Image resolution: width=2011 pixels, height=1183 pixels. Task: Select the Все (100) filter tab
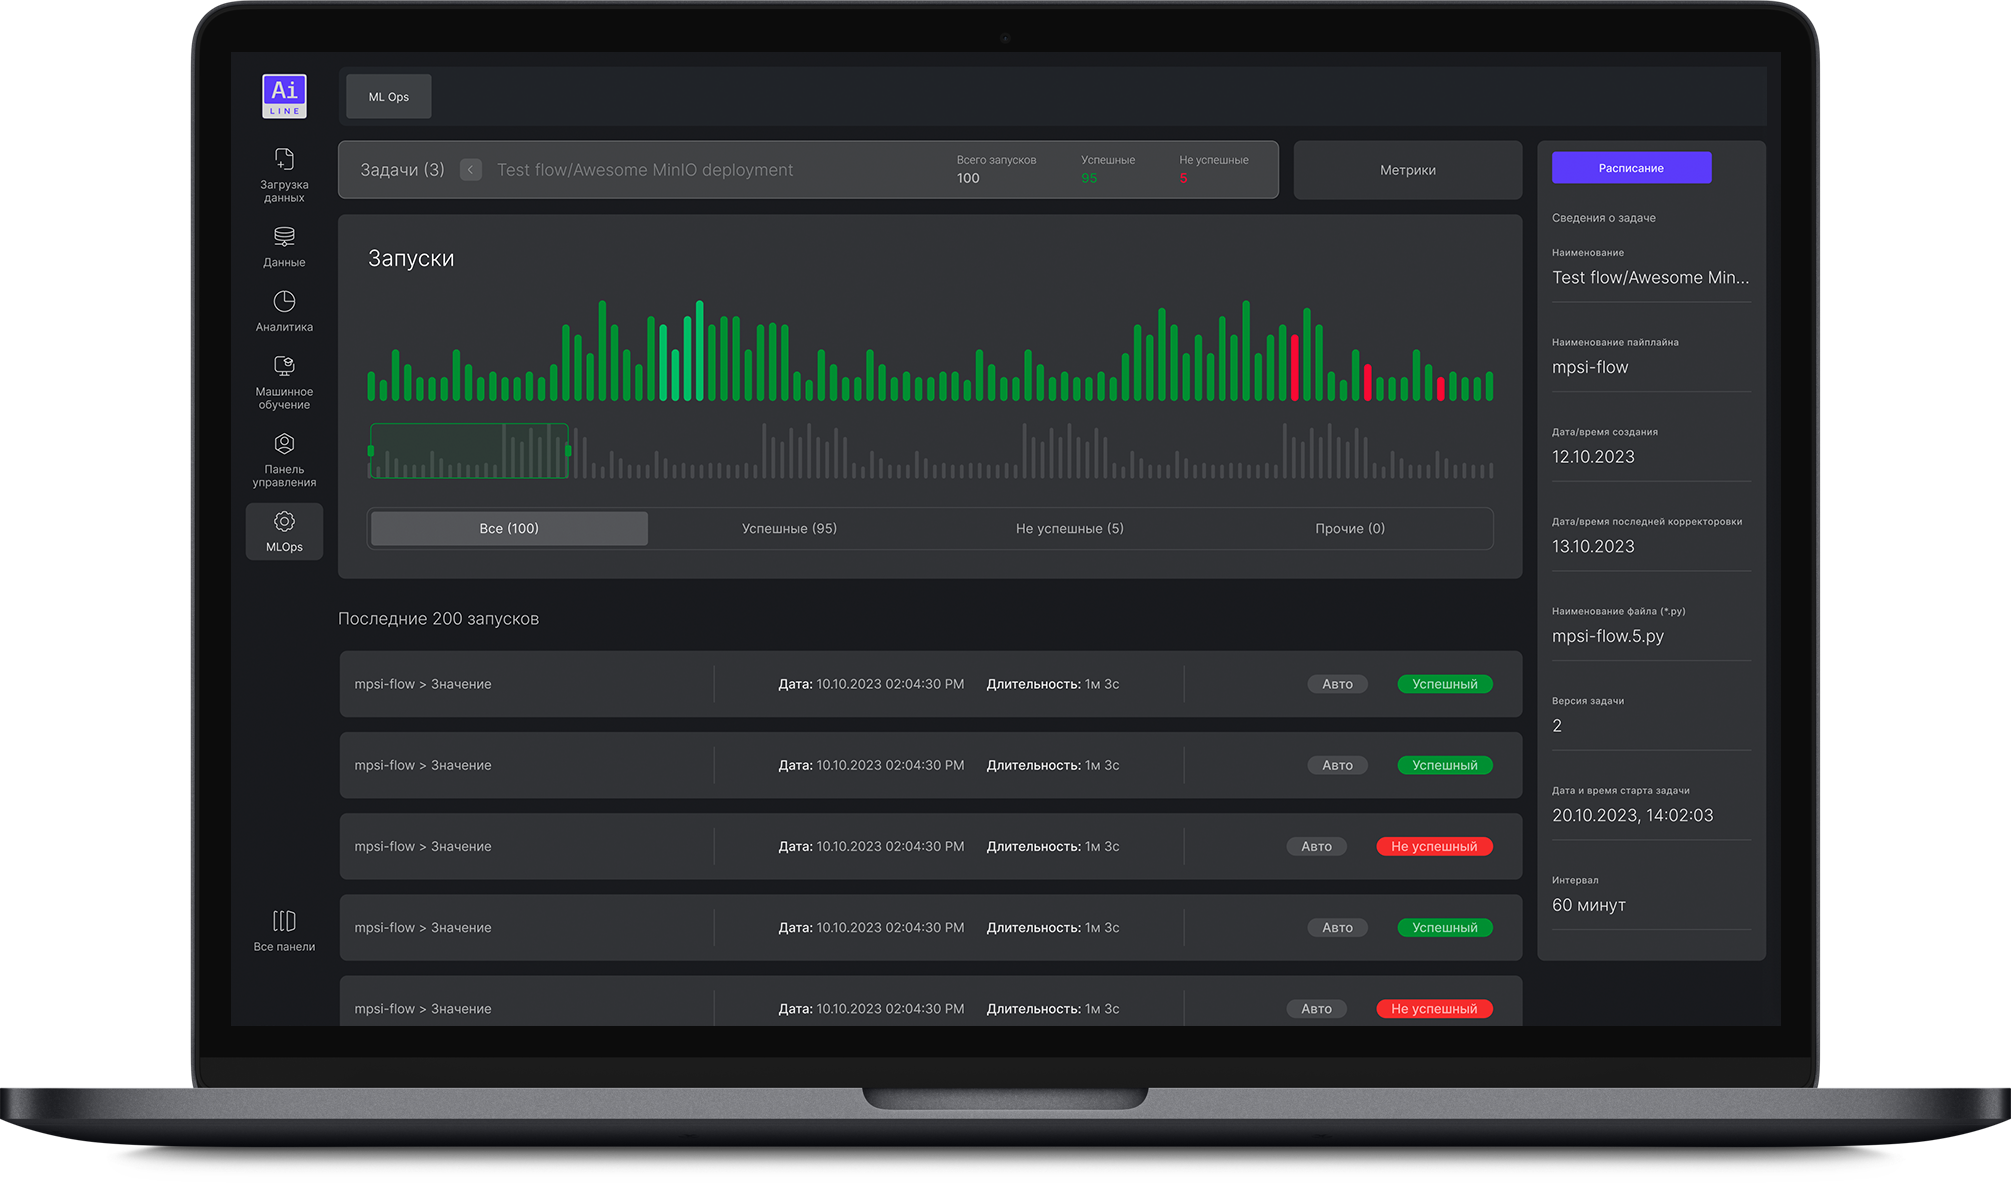[509, 528]
